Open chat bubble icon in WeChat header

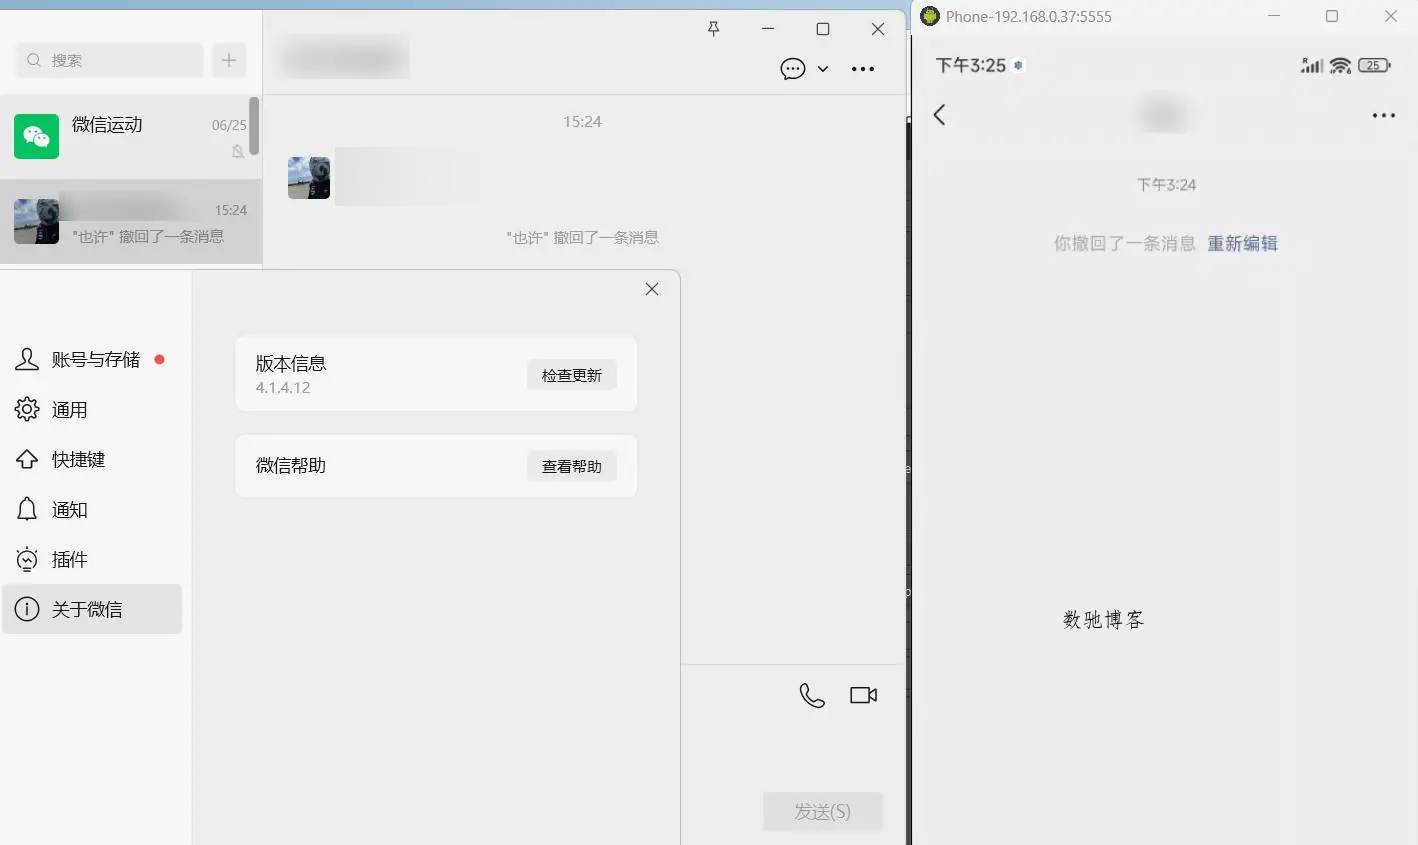point(793,69)
